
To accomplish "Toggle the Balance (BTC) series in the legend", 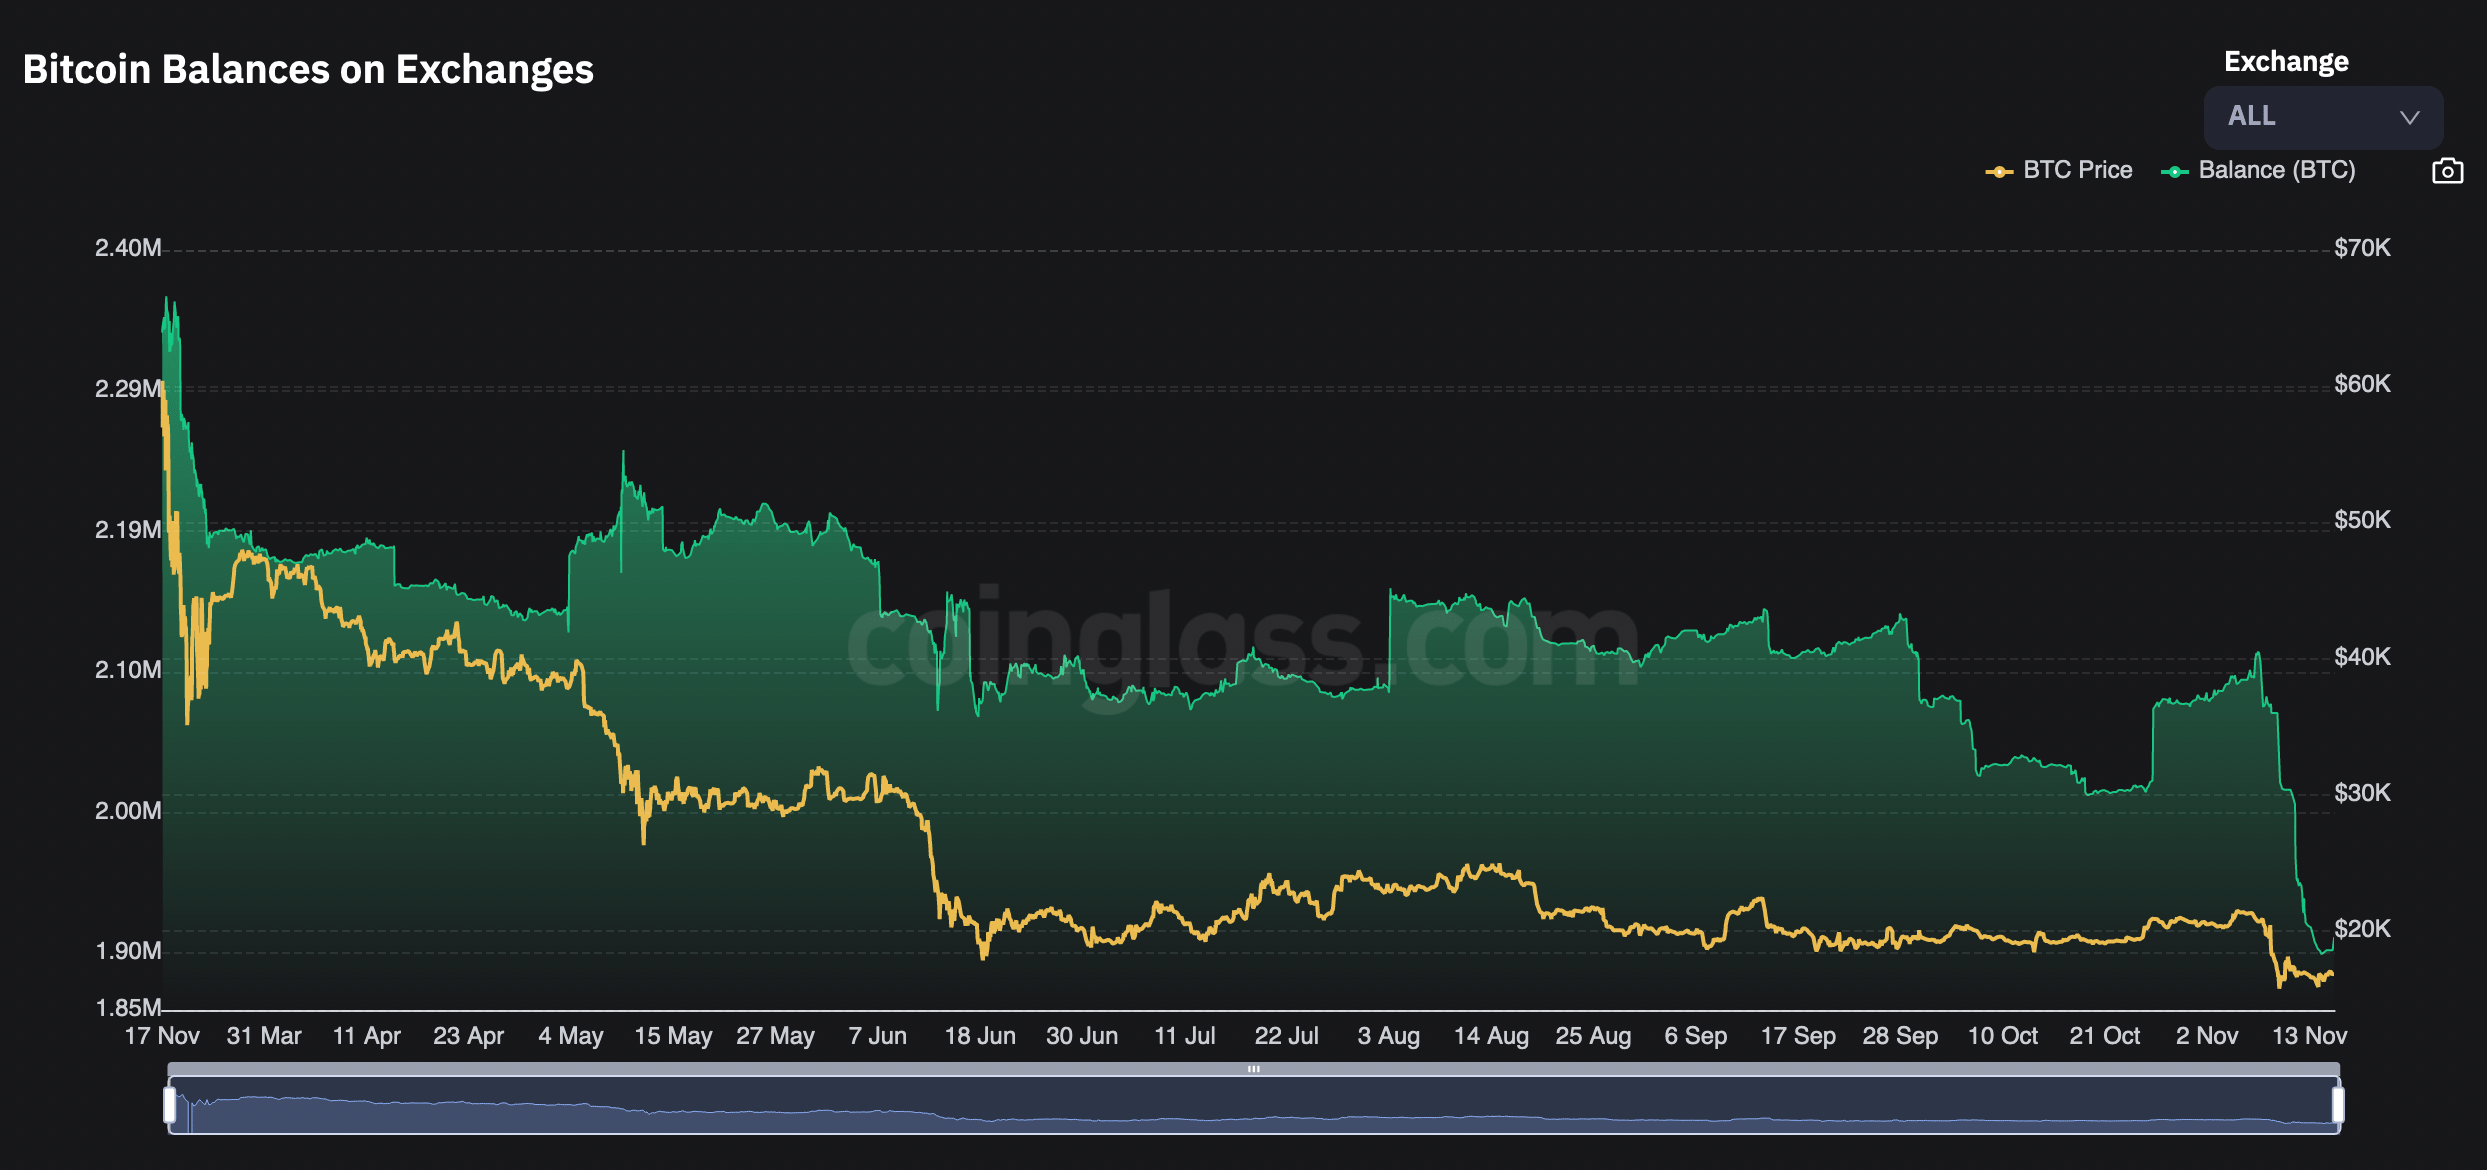I will click(x=2258, y=171).
